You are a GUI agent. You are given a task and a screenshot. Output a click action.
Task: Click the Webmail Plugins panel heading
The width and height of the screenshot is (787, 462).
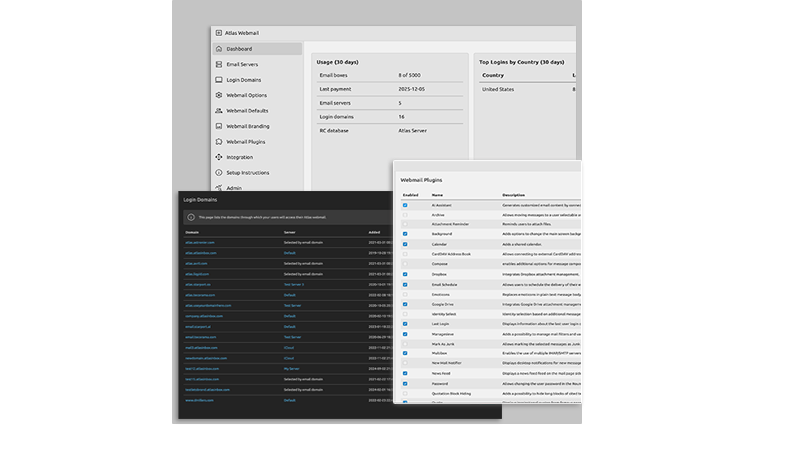click(421, 180)
